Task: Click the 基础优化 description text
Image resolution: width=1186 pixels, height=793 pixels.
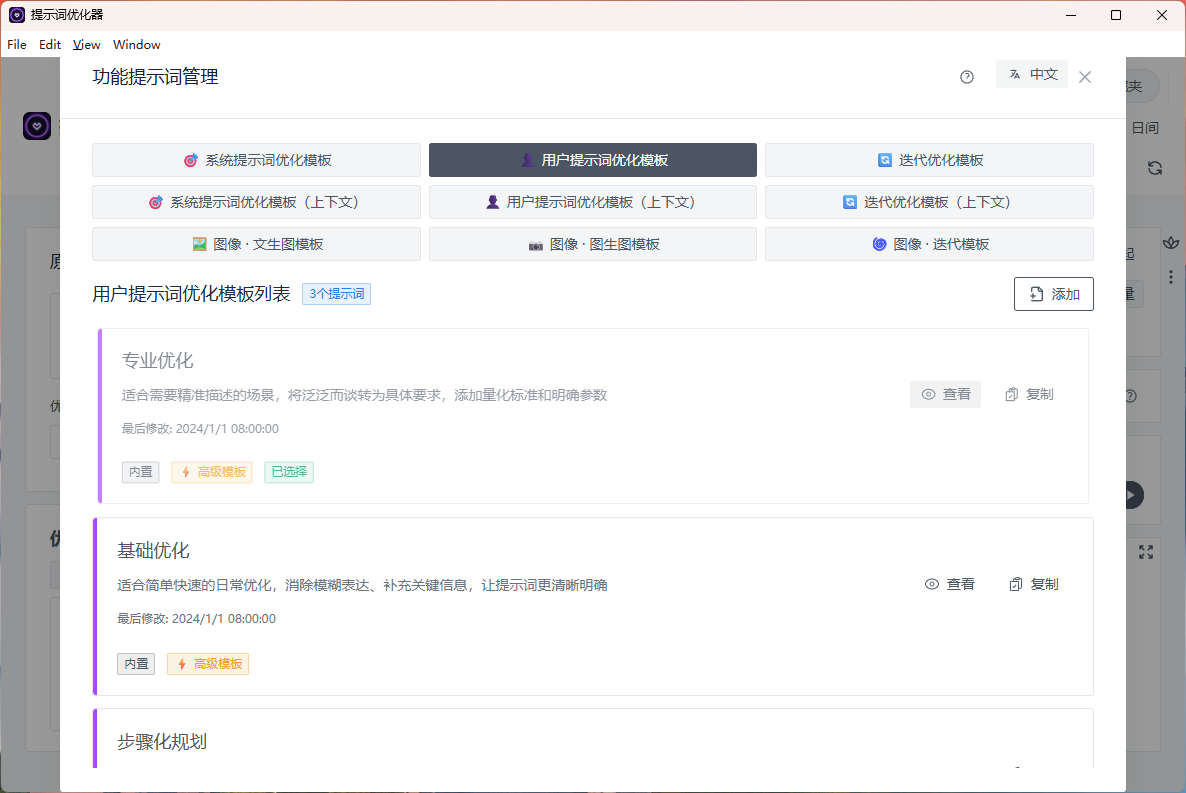Action: 362,585
